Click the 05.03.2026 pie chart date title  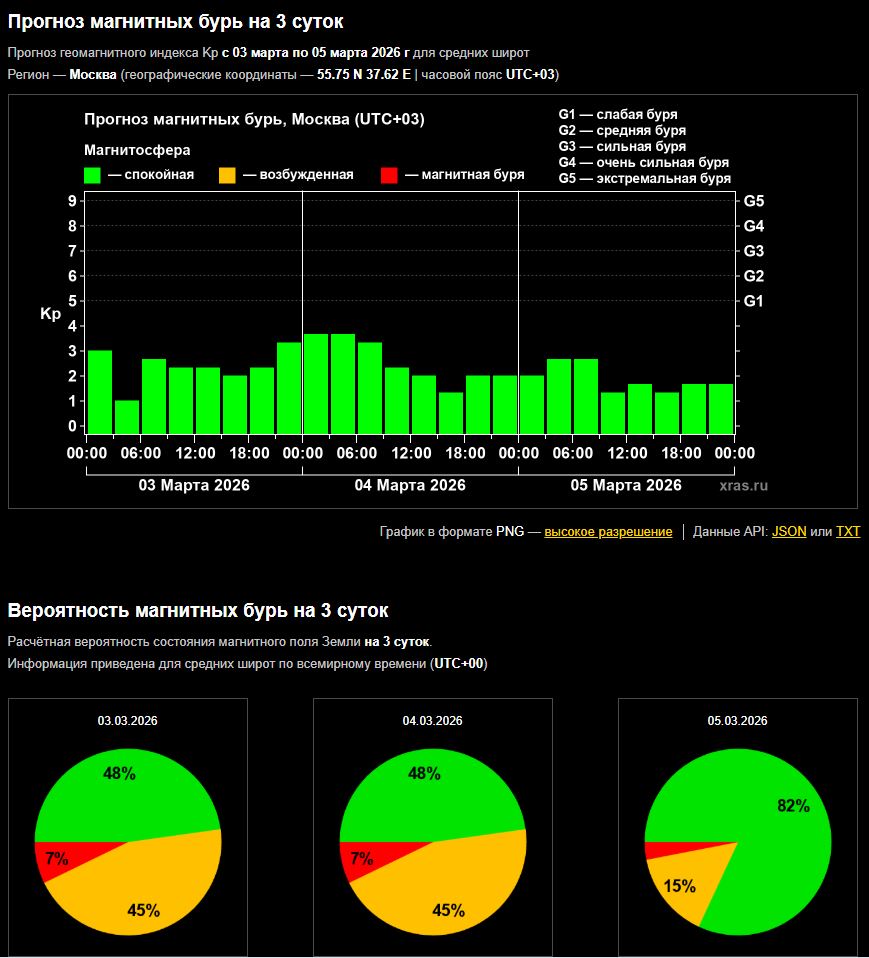pos(737,721)
